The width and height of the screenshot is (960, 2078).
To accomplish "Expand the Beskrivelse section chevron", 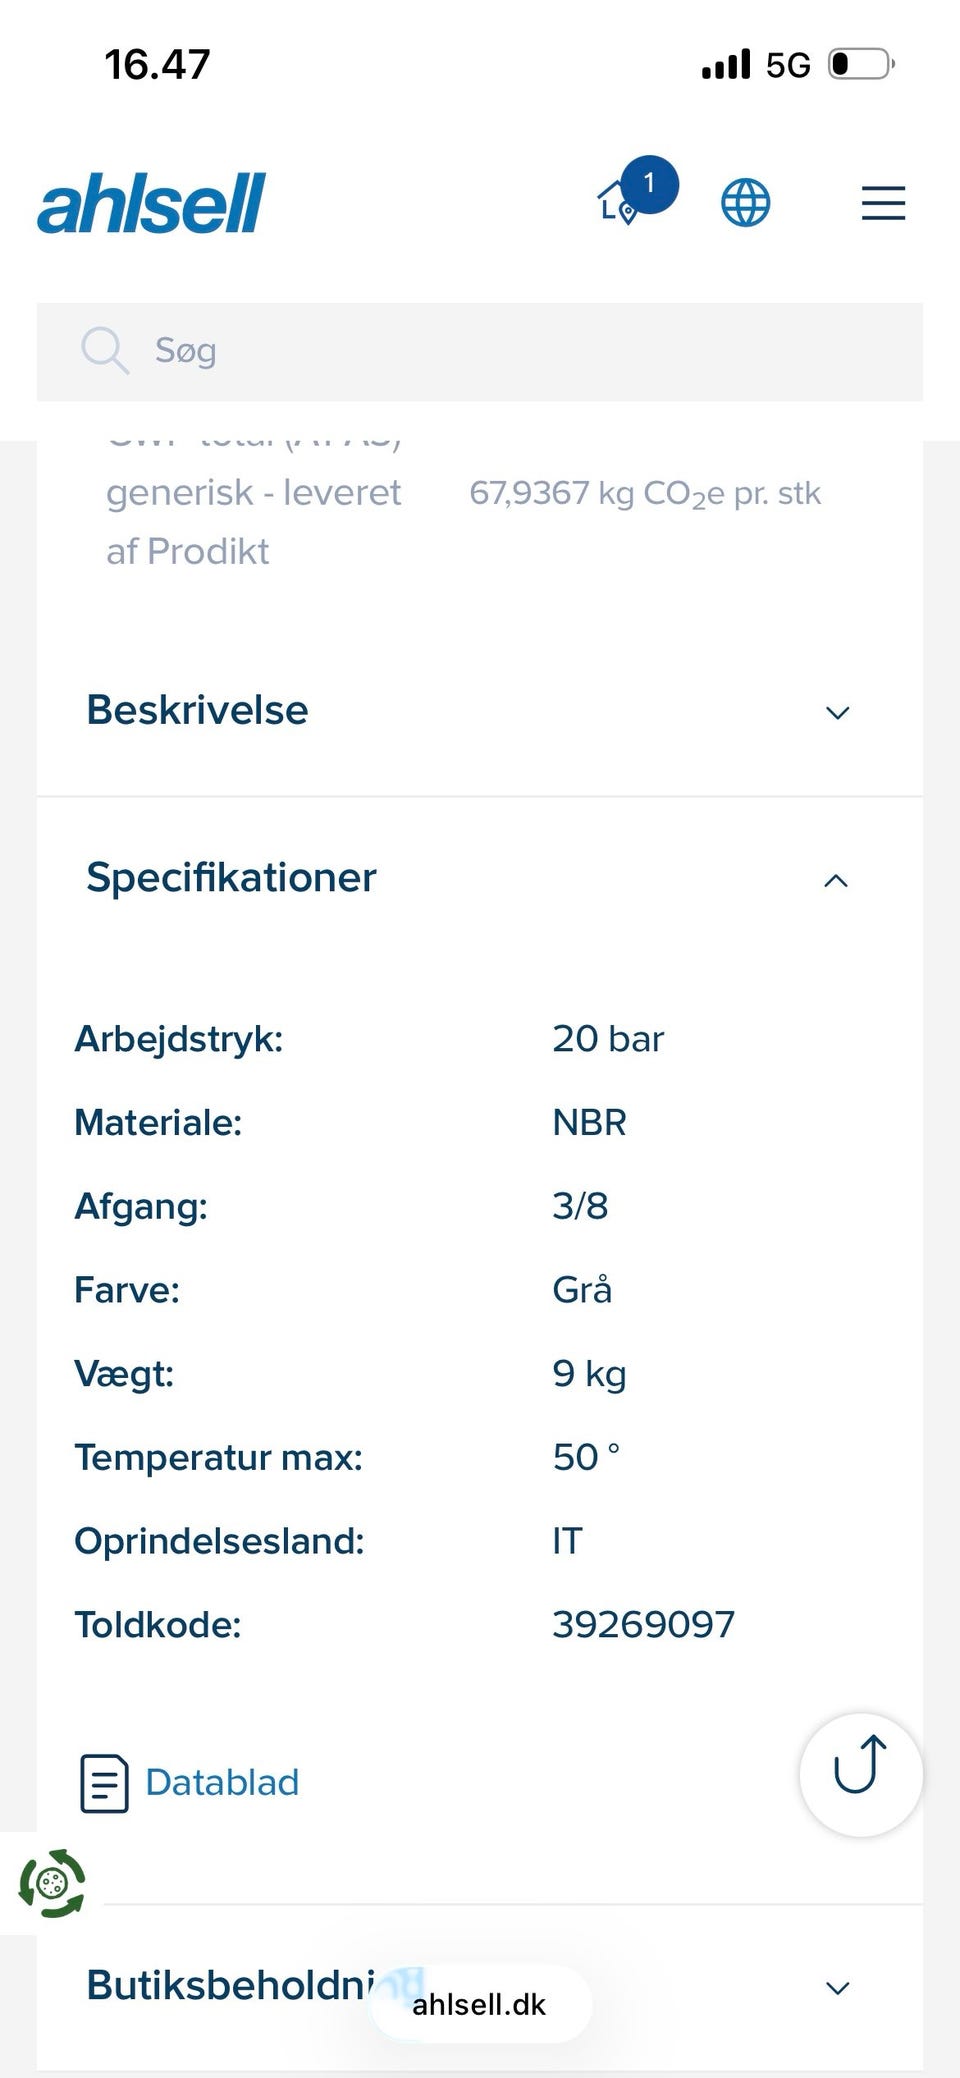I will tap(837, 712).
